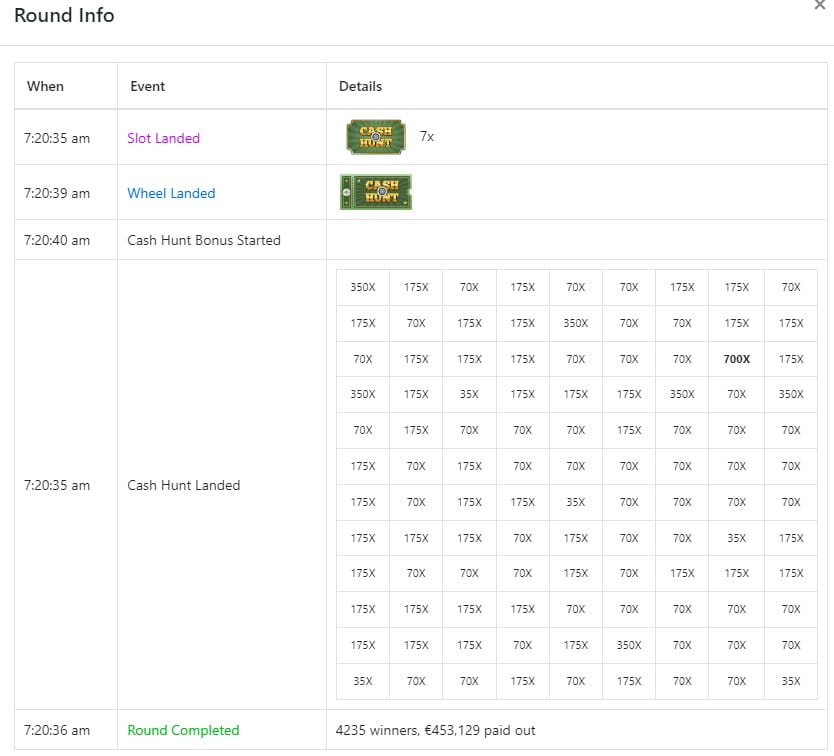
Task: Click the When column header
Action: pyautogui.click(x=45, y=86)
